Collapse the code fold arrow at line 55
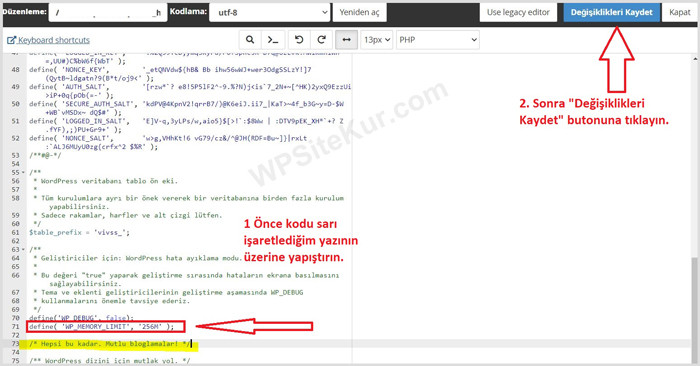 click(24, 173)
